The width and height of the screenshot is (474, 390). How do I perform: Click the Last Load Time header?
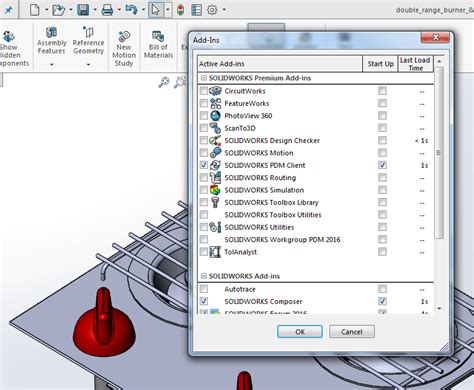tap(416, 64)
